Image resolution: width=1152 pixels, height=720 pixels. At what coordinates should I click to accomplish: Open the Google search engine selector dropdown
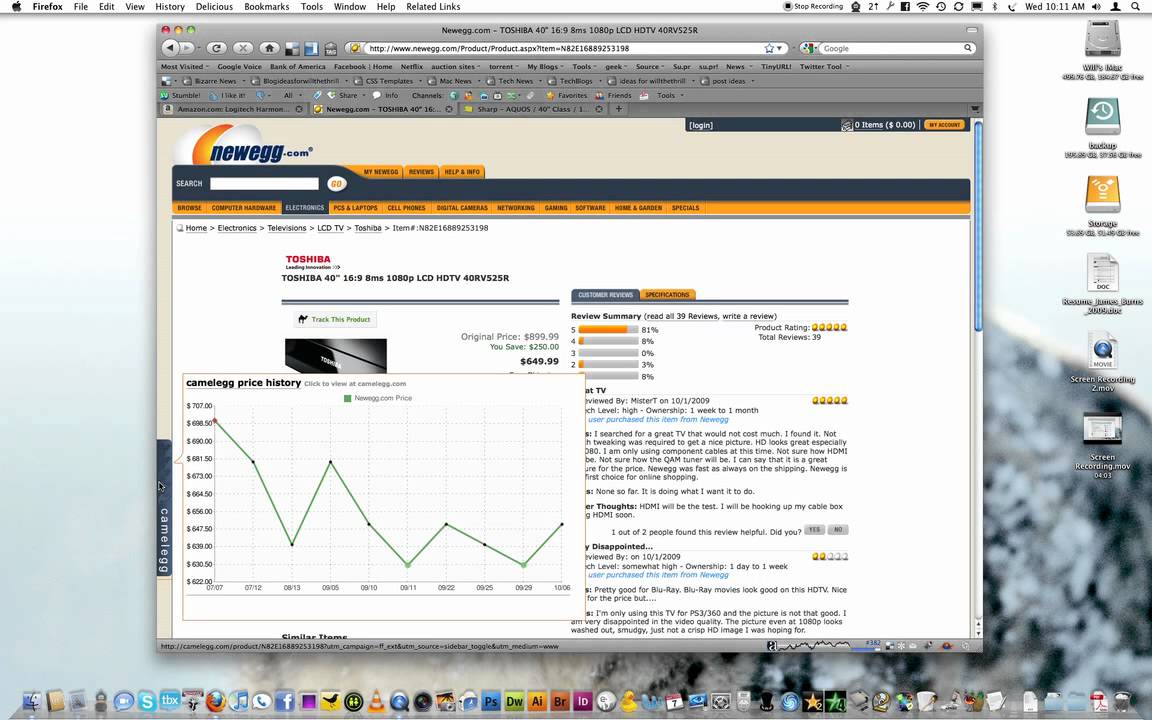pos(810,48)
